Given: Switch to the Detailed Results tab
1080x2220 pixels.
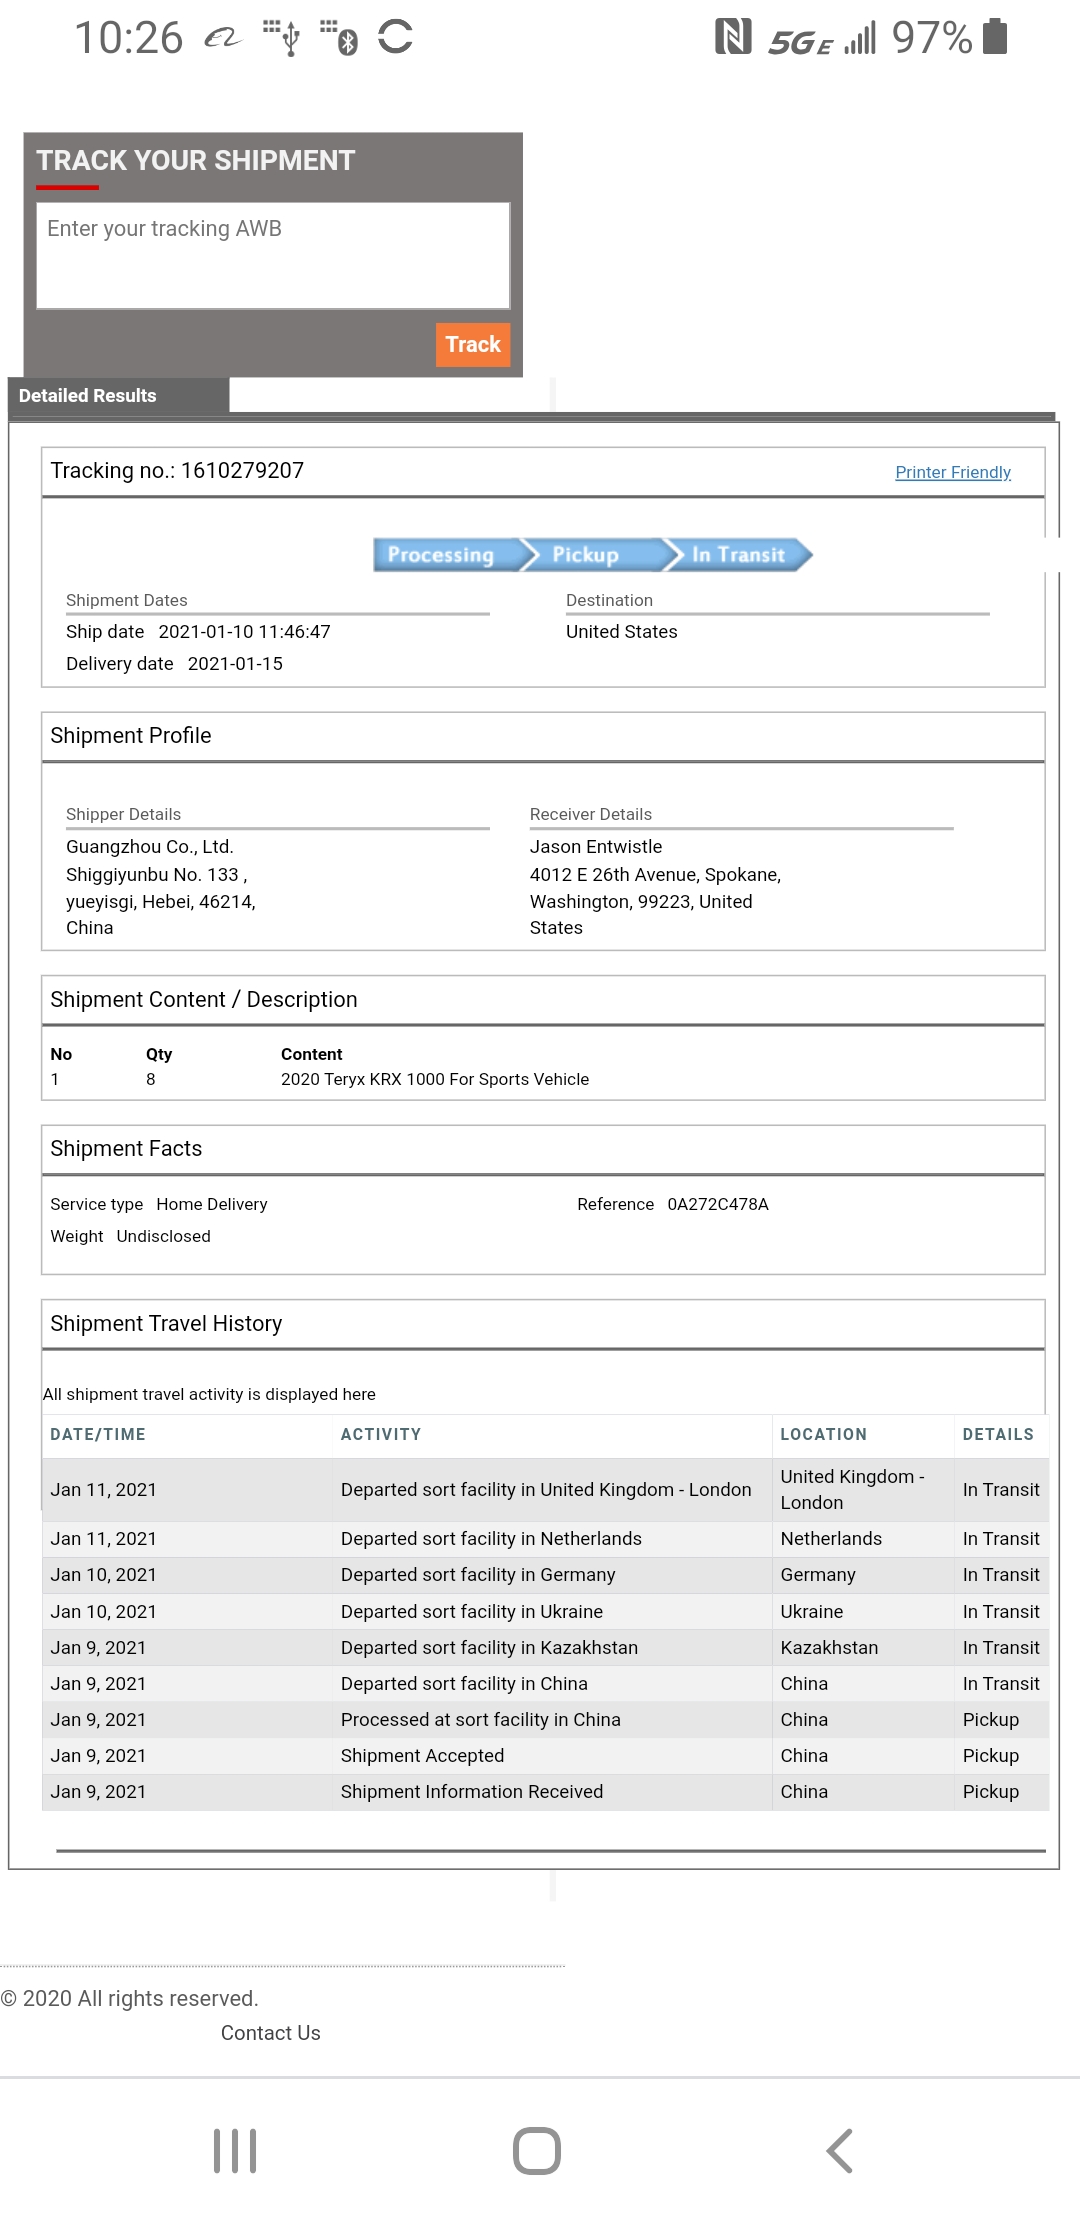Looking at the screenshot, I should [x=88, y=395].
